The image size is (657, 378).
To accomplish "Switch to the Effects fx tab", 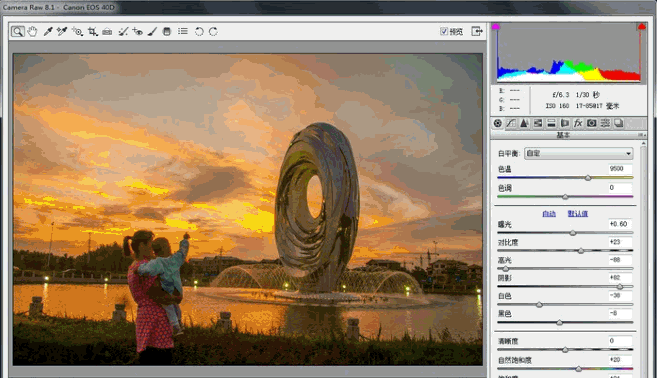I will pyautogui.click(x=578, y=123).
